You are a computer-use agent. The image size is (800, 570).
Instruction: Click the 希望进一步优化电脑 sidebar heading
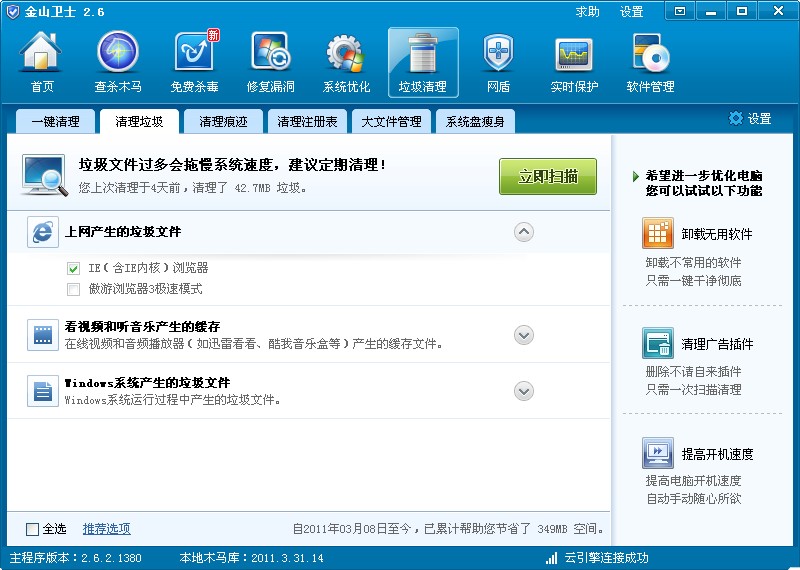[x=704, y=176]
